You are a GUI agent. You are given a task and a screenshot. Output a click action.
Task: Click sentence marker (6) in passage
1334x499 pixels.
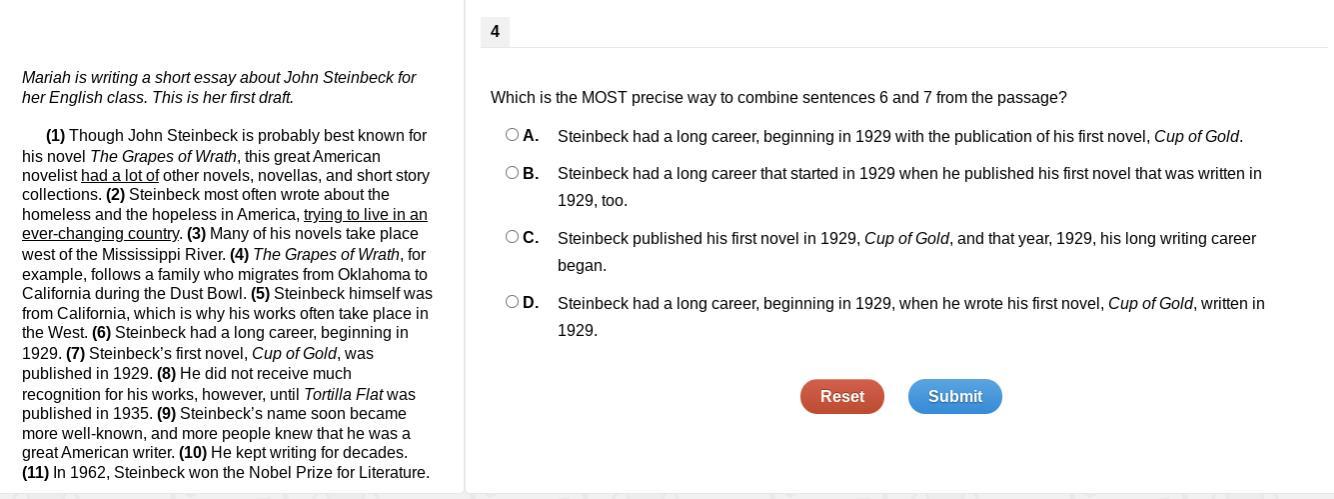point(102,333)
